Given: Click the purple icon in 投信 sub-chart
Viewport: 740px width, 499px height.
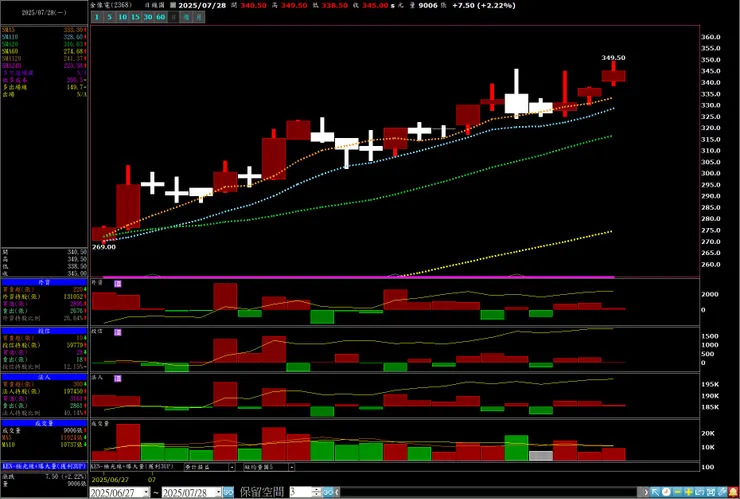Looking at the screenshot, I should [x=118, y=332].
